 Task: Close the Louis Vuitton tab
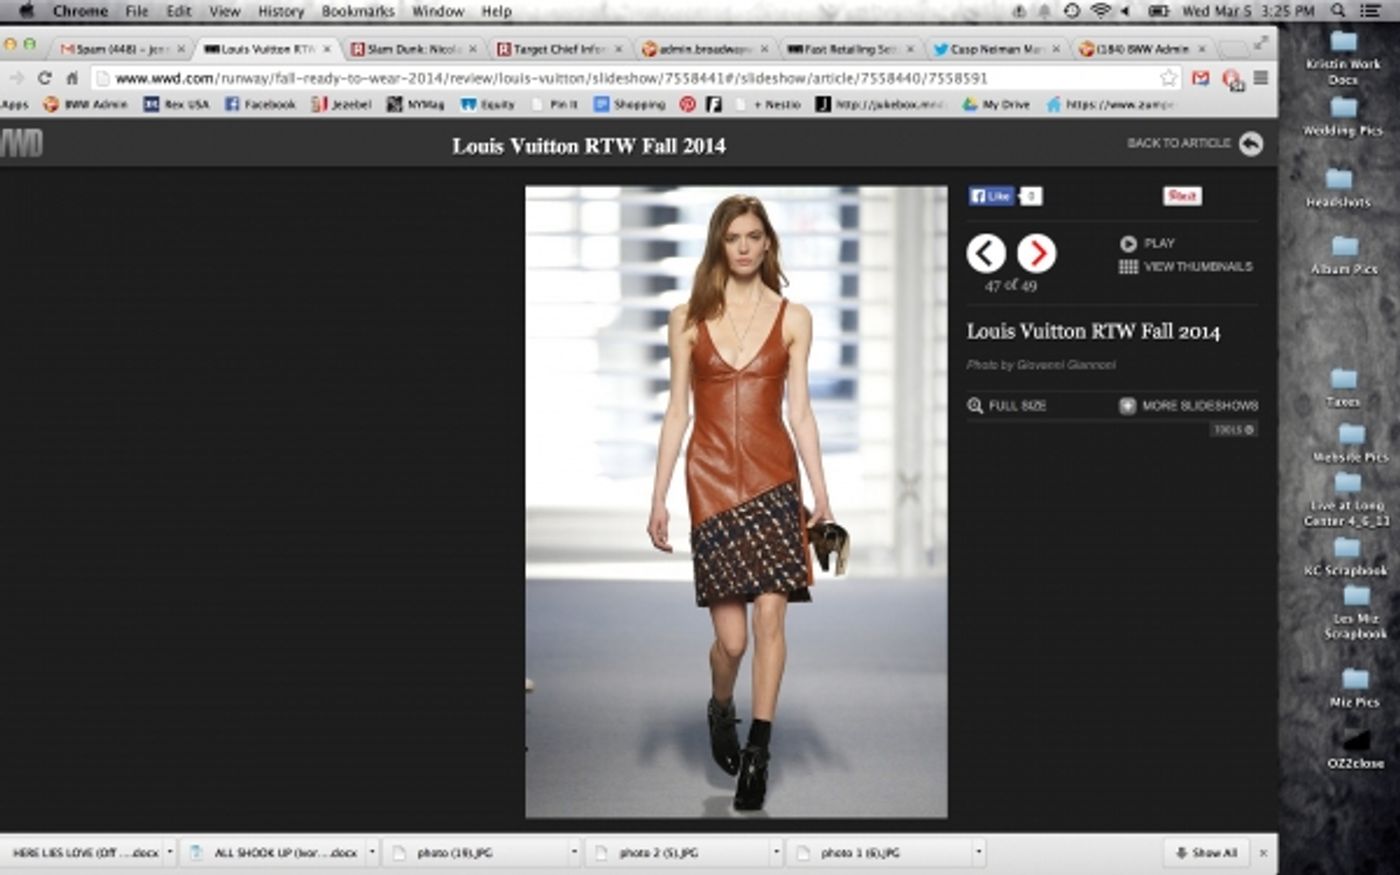click(327, 49)
